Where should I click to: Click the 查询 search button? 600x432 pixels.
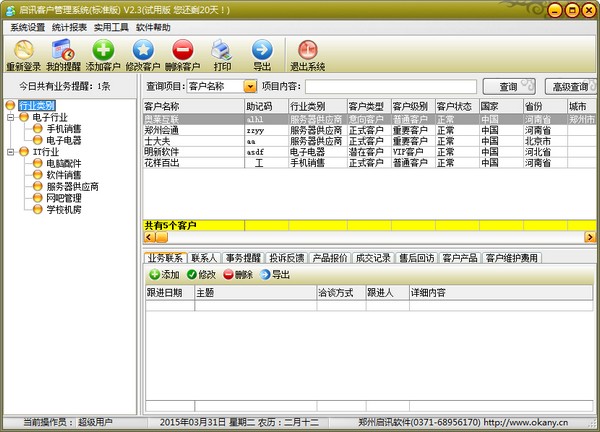509,86
